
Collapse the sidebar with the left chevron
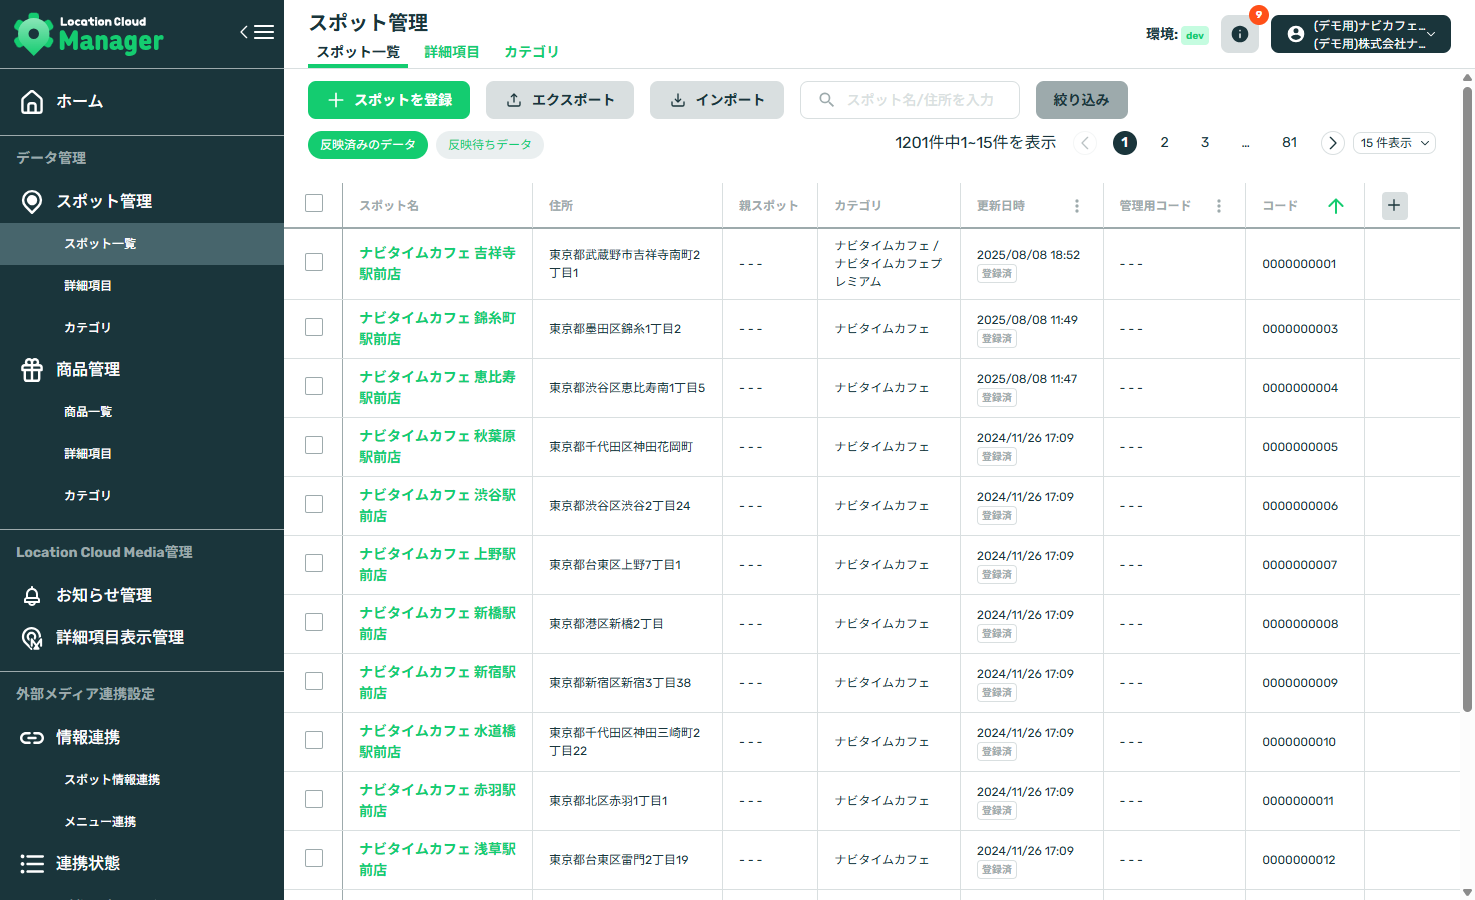click(x=243, y=31)
